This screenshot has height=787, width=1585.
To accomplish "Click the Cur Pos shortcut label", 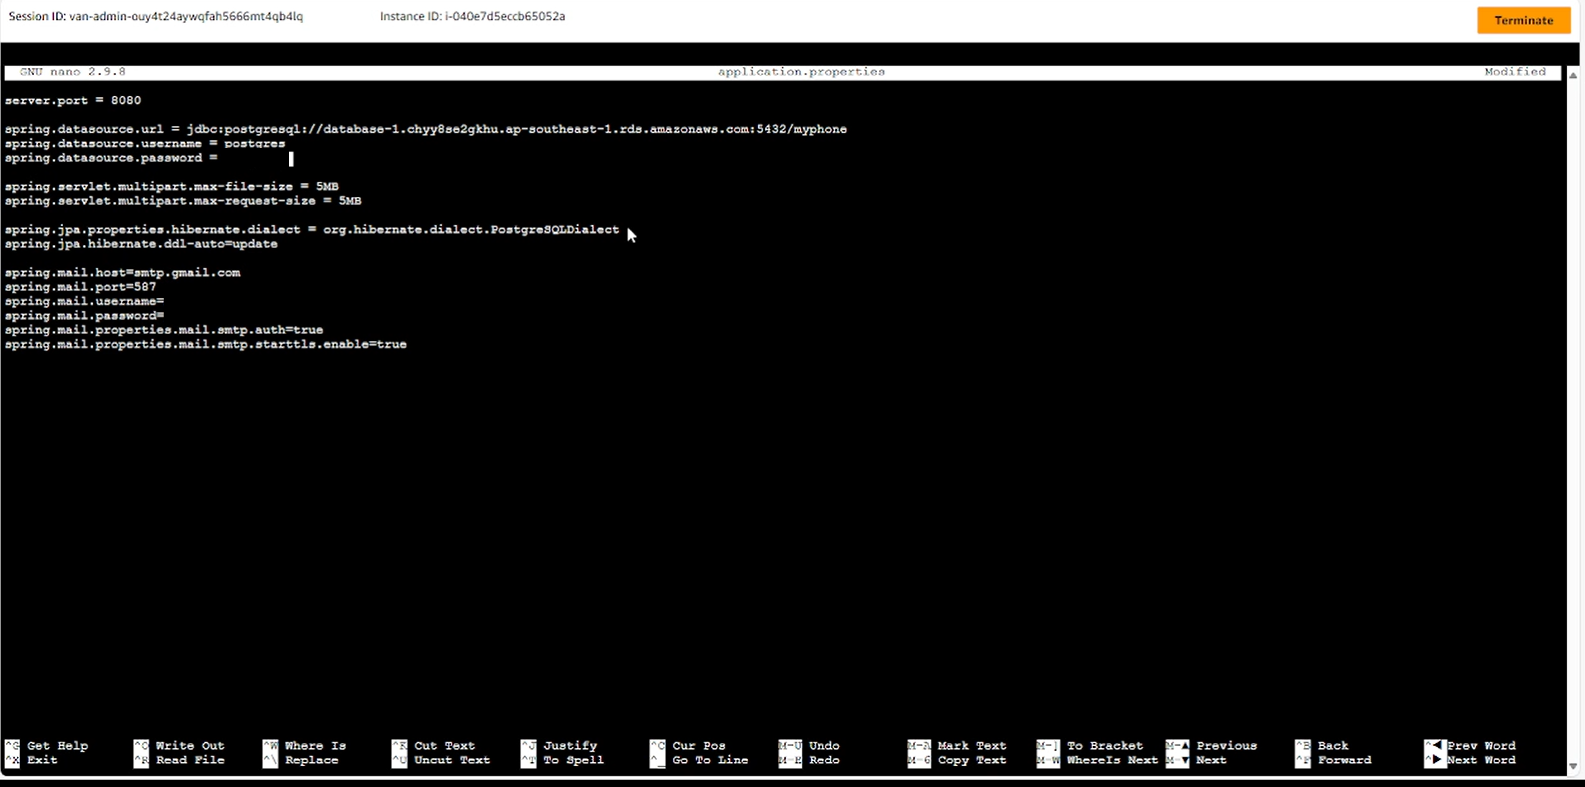I will coord(699,746).
